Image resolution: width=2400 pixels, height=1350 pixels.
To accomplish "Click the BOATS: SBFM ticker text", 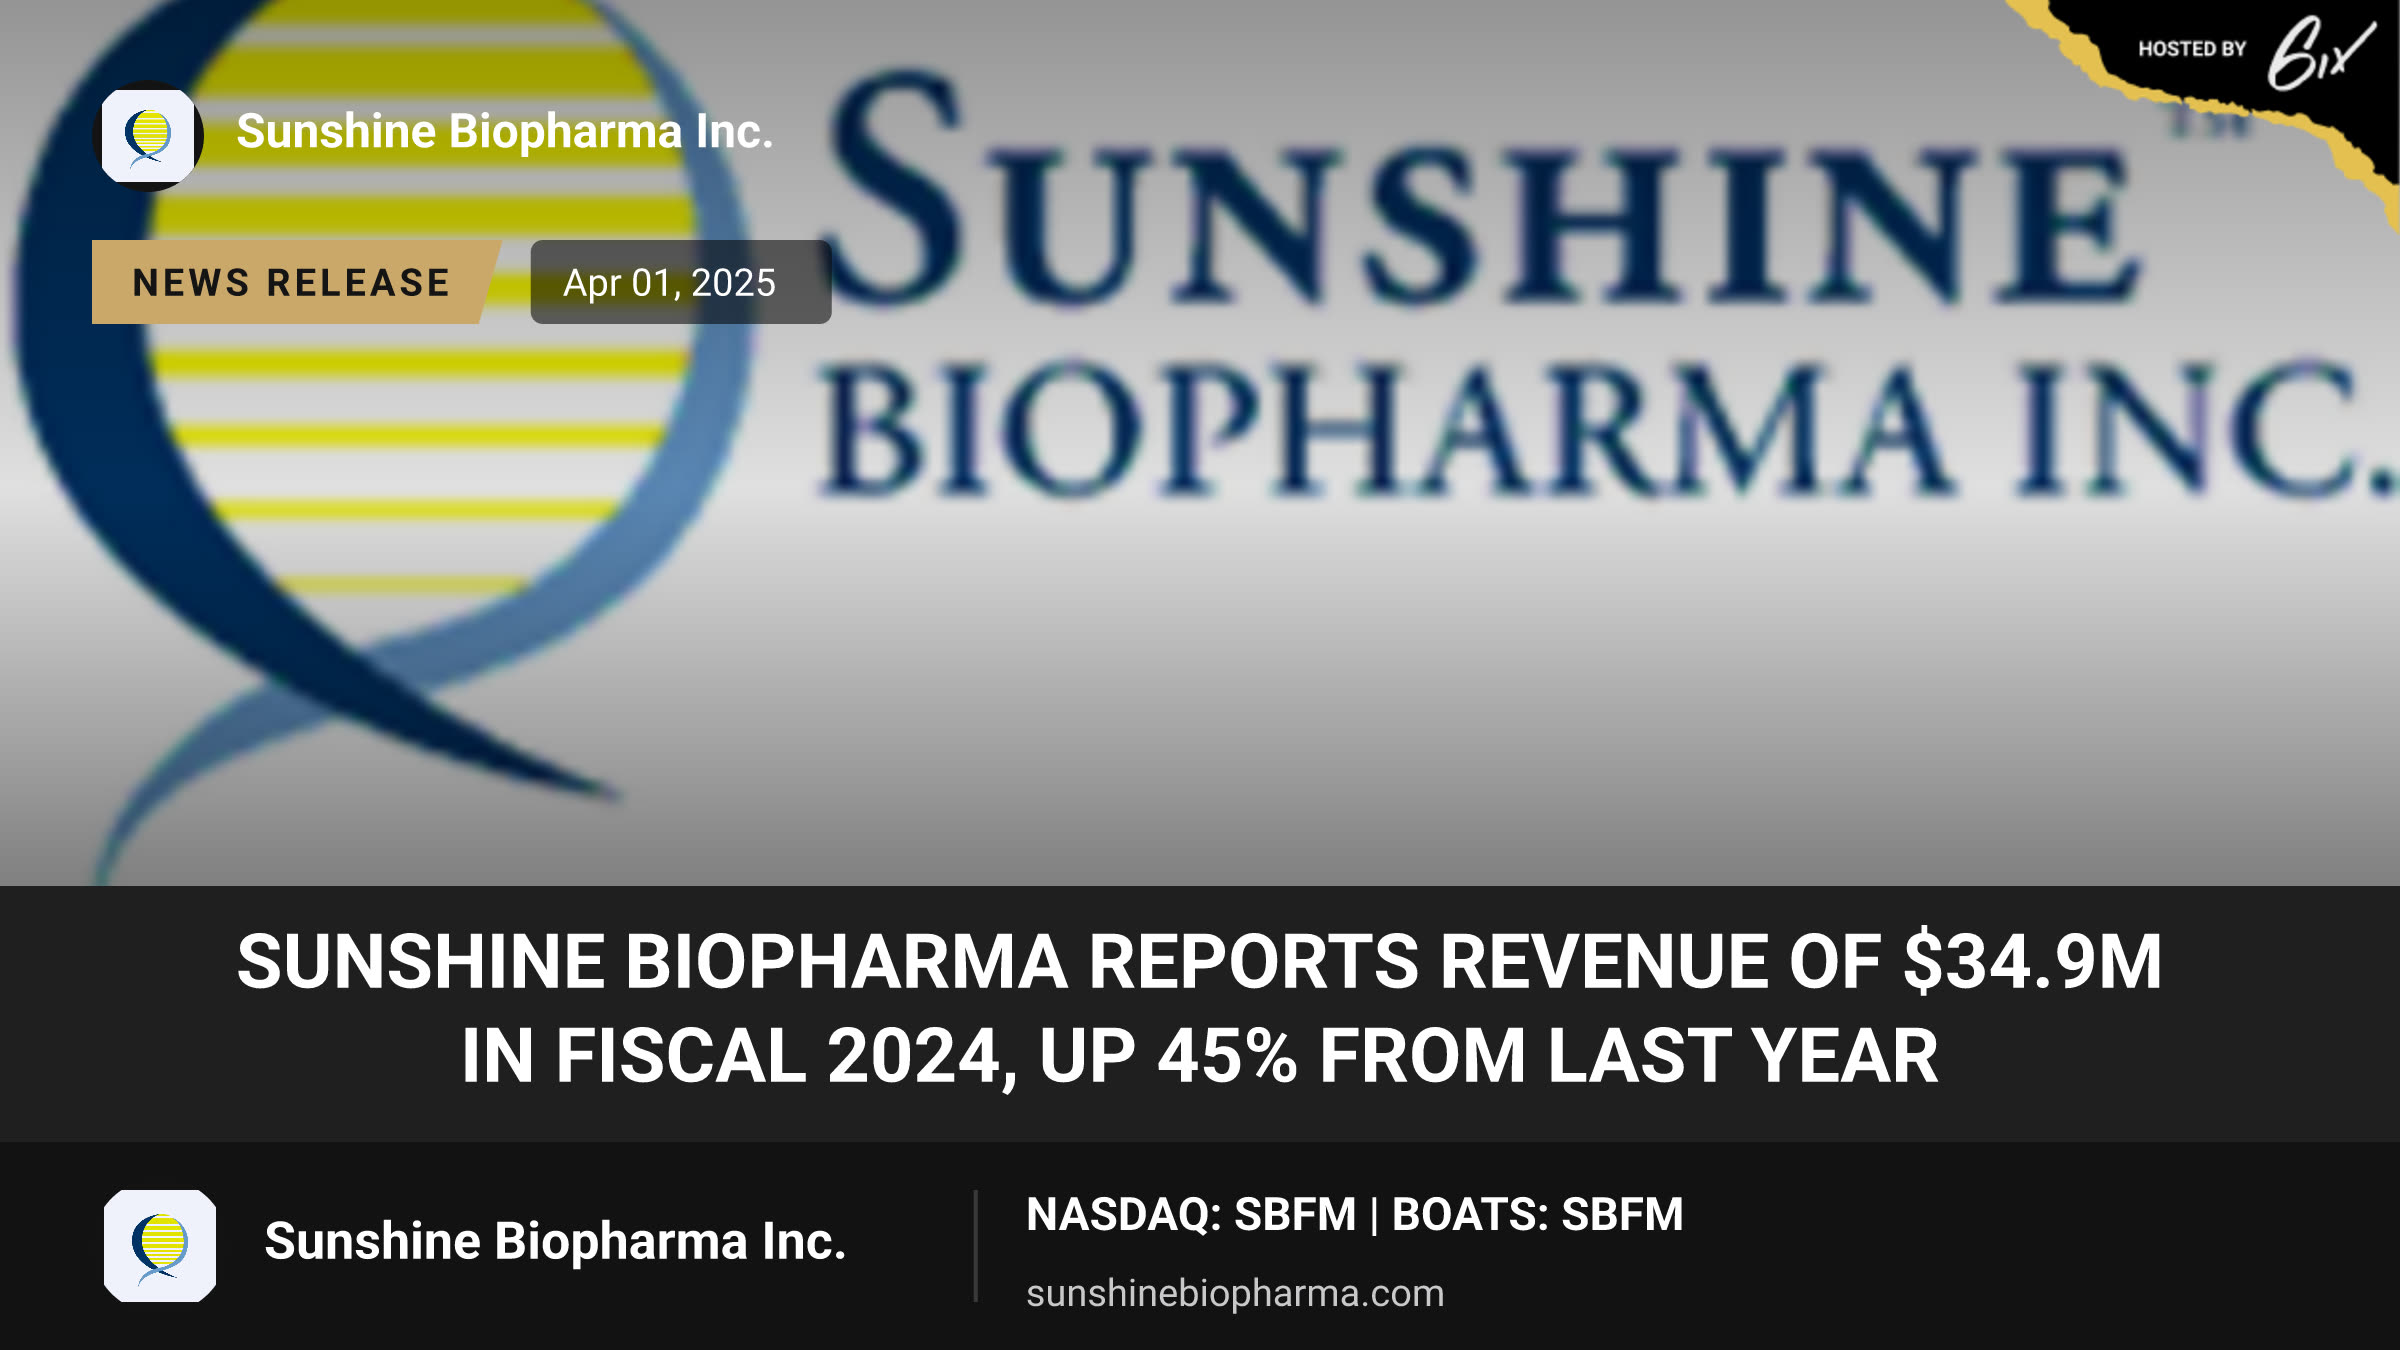I will (x=1538, y=1215).
